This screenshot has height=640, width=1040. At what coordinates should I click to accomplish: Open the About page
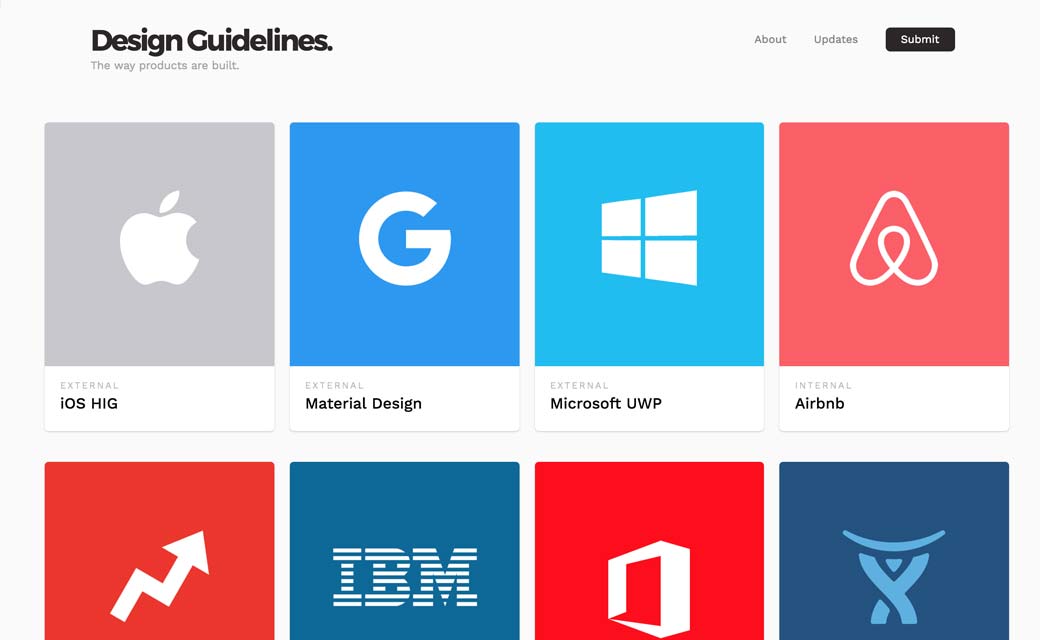770,40
